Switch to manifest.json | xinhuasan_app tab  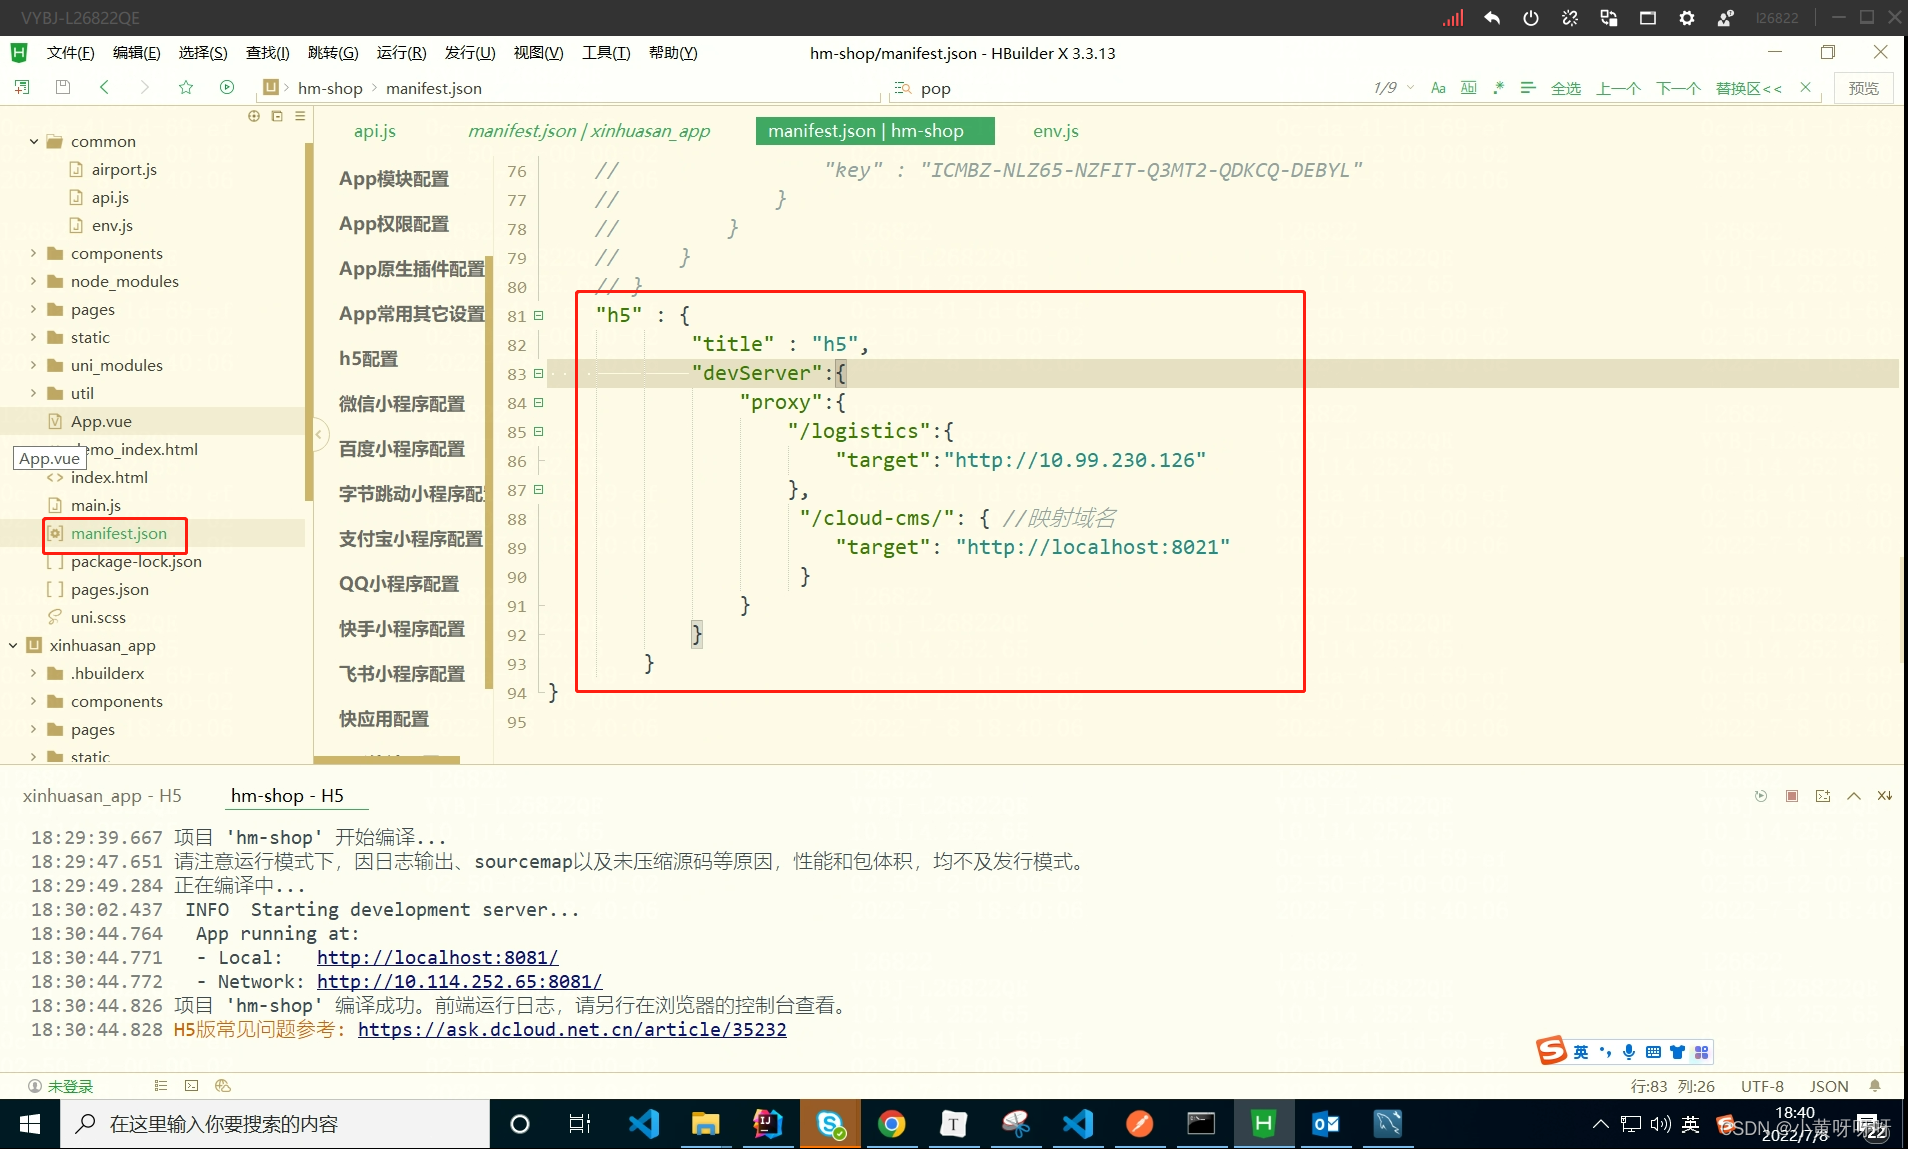pyautogui.click(x=589, y=131)
